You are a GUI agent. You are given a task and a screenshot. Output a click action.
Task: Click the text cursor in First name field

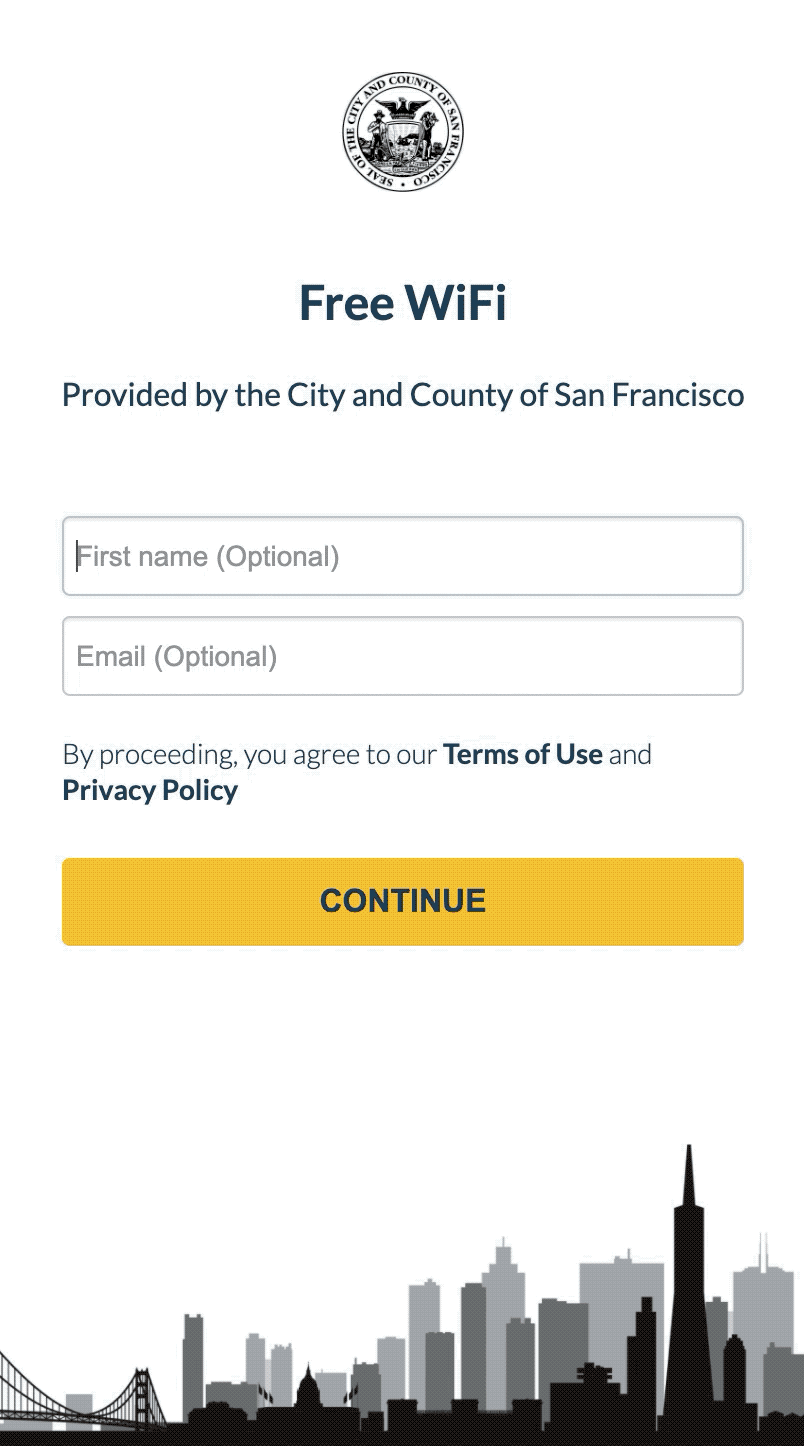77,556
